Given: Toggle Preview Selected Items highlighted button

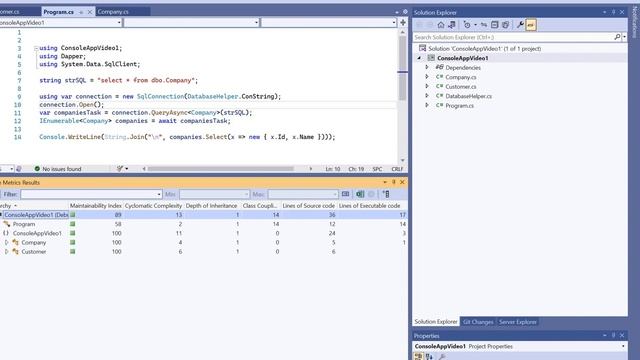Looking at the screenshot, I should (531, 25).
